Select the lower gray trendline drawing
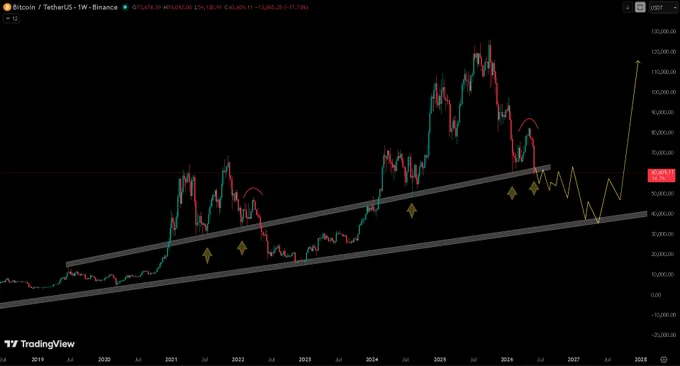 (x=323, y=260)
